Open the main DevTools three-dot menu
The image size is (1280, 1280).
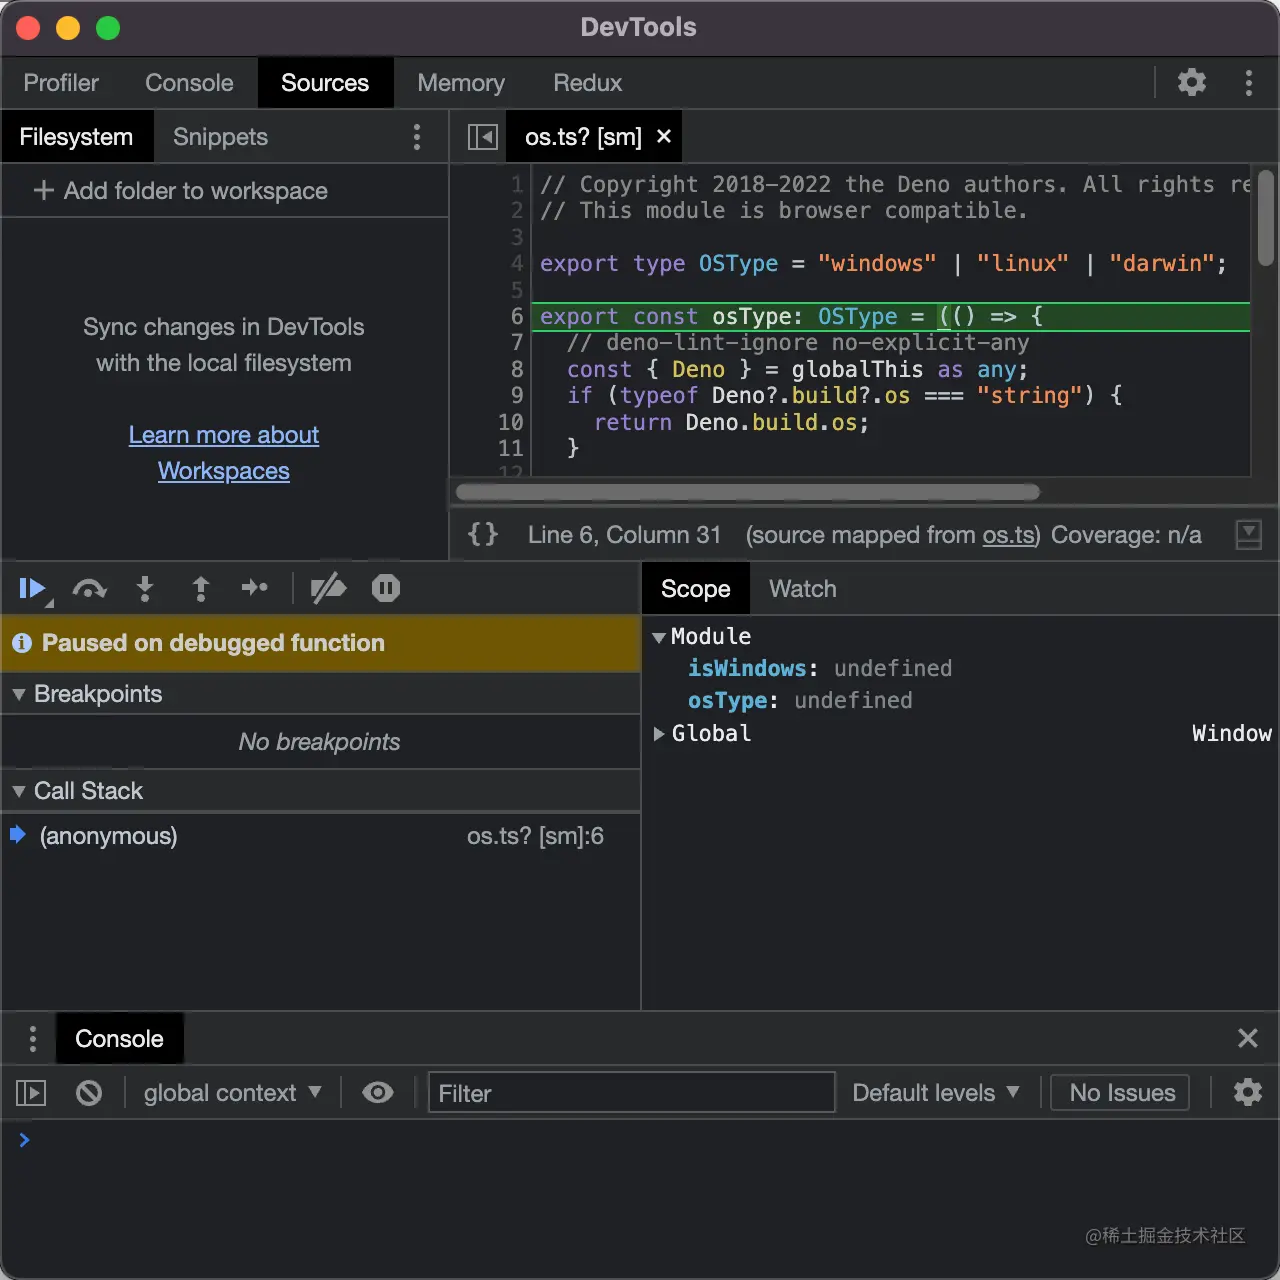pyautogui.click(x=1249, y=82)
